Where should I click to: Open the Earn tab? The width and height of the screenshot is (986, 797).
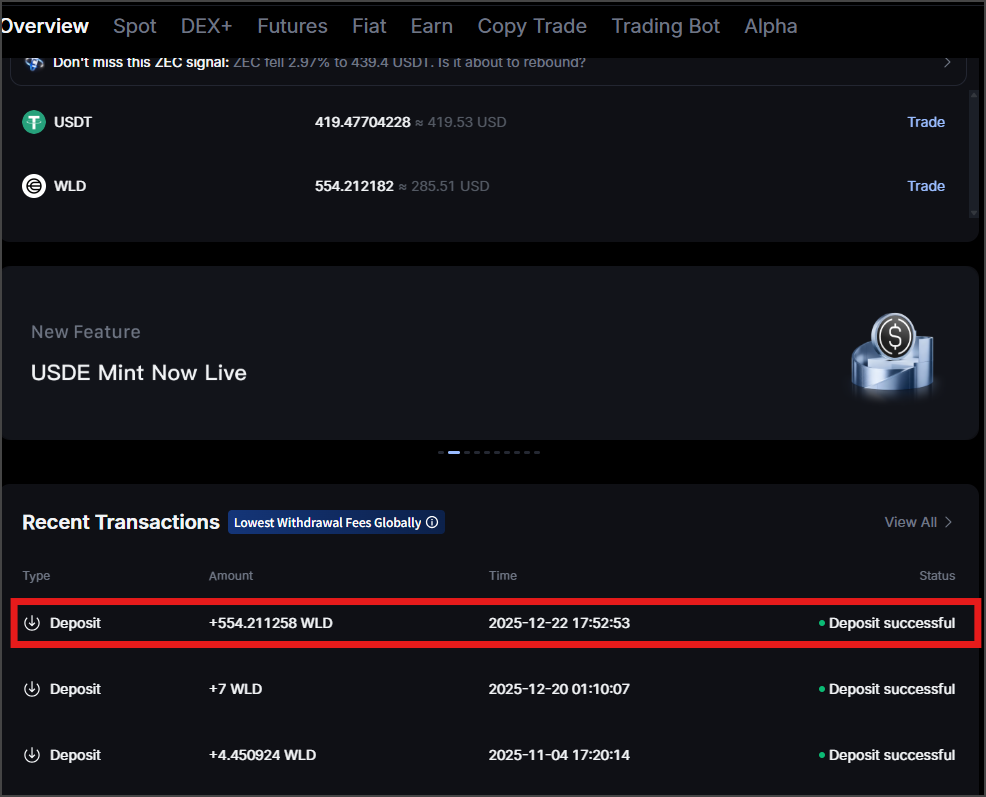coord(431,26)
